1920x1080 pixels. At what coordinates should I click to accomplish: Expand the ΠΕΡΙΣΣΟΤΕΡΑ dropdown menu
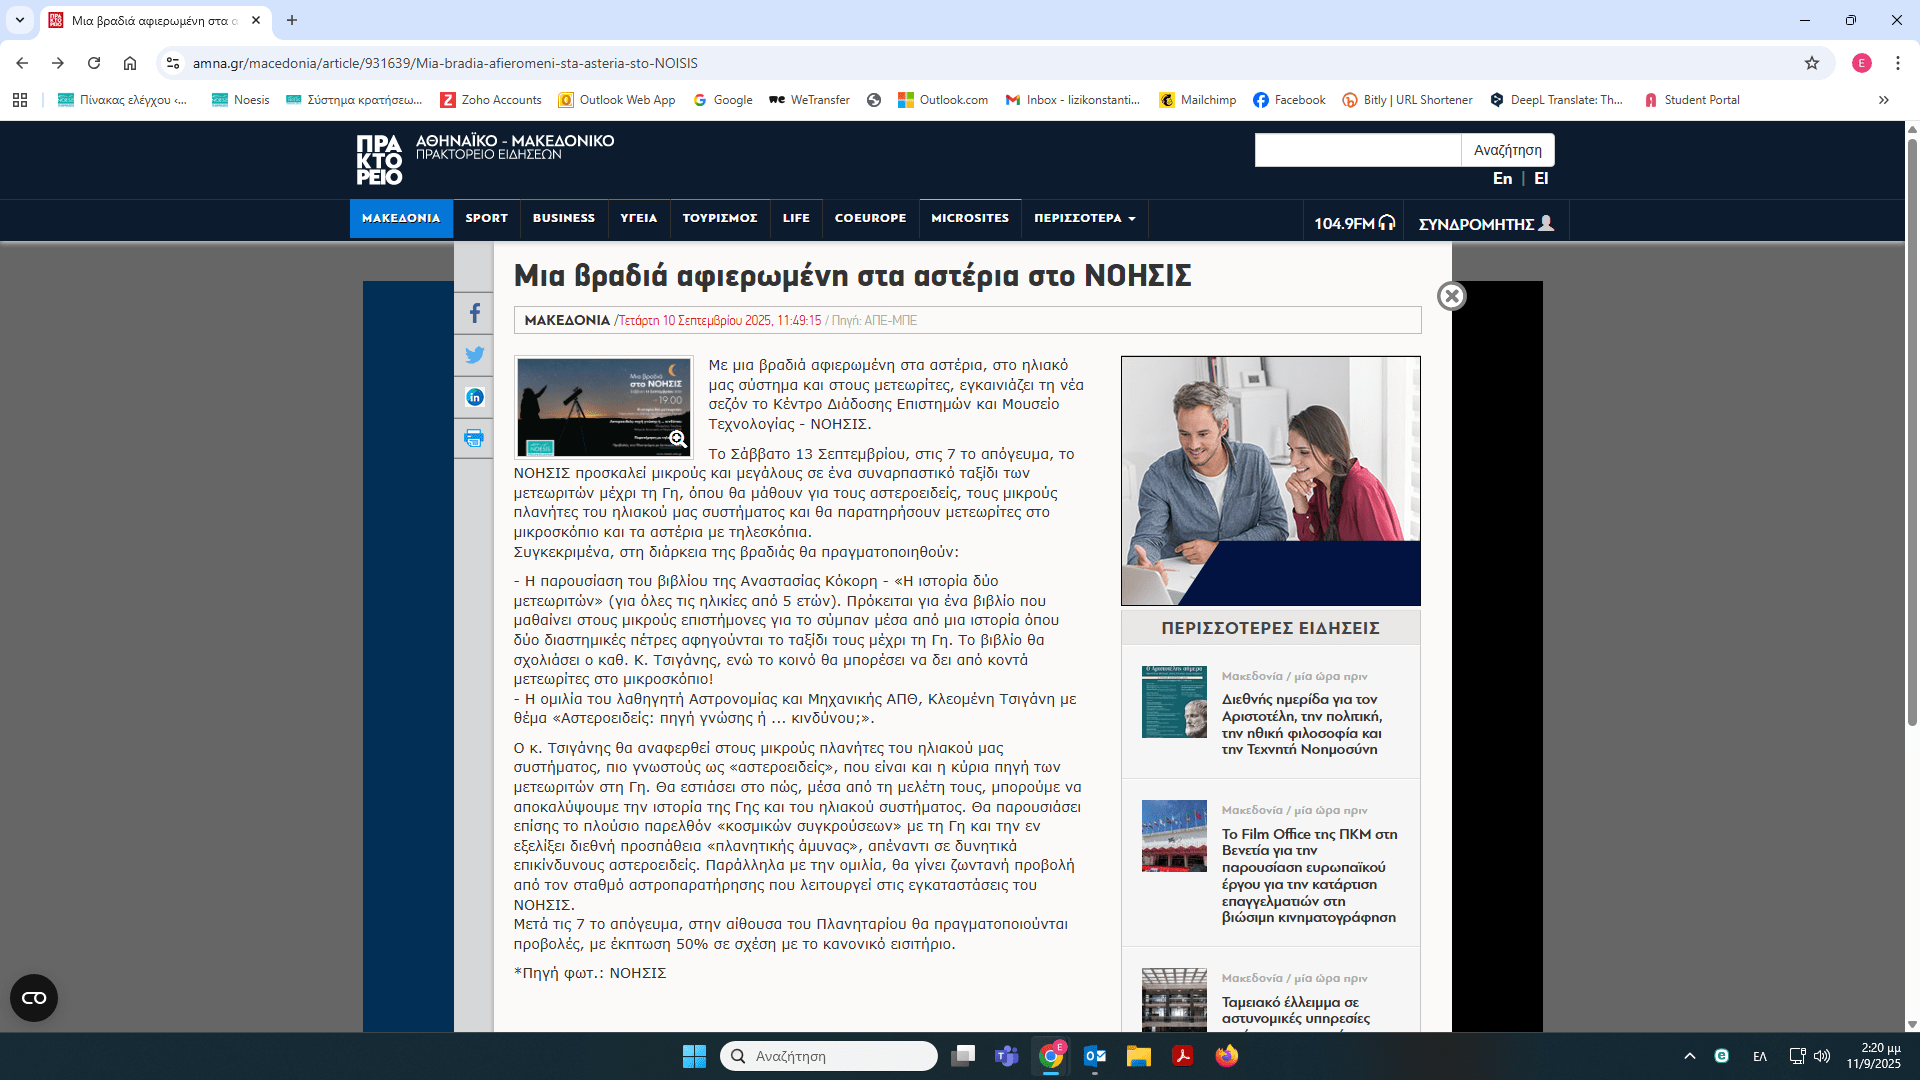(x=1084, y=218)
